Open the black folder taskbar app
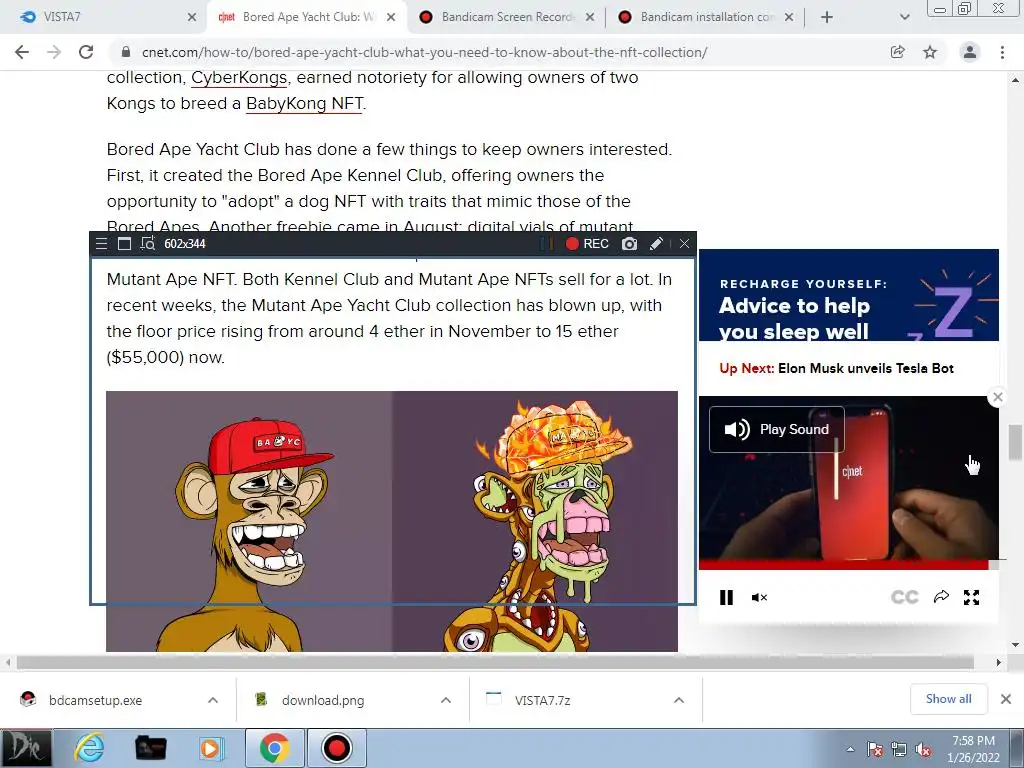 (x=150, y=748)
